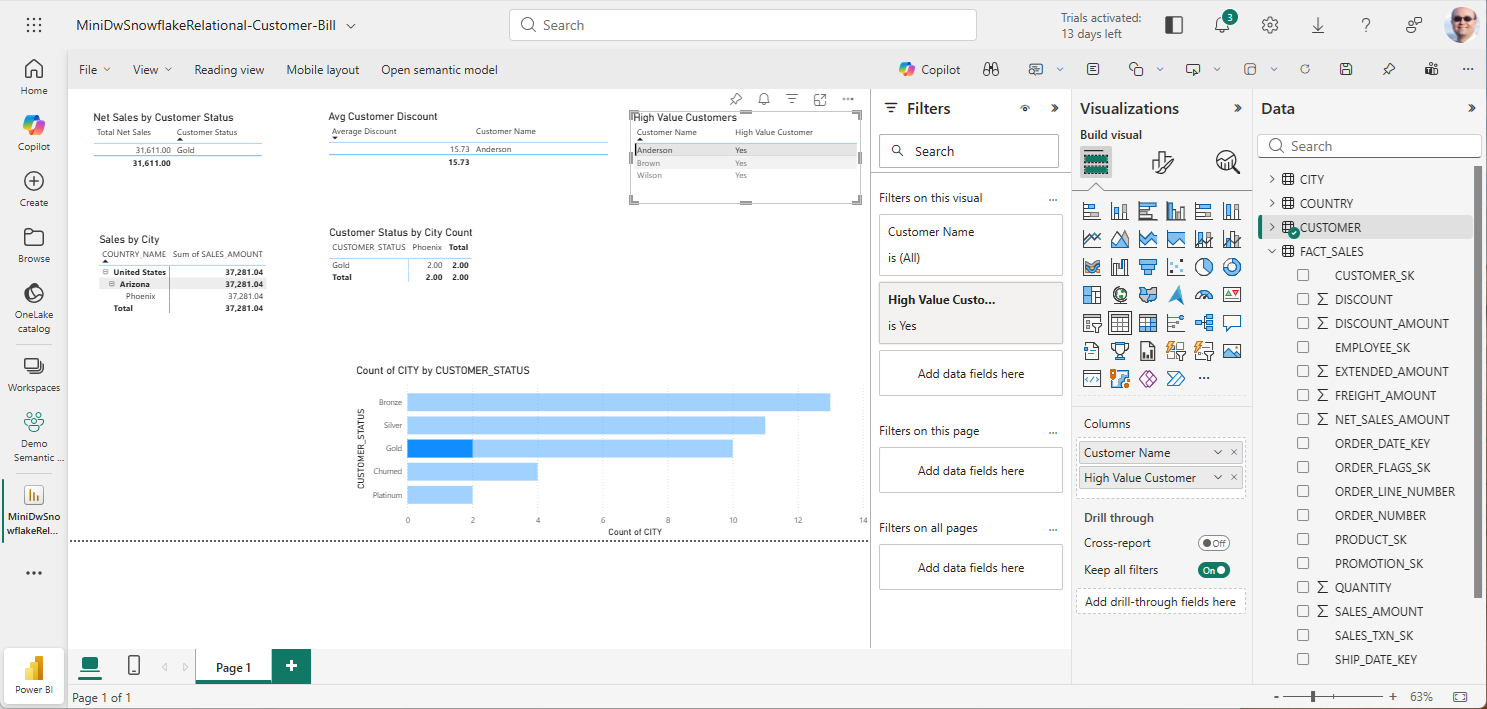Image resolution: width=1487 pixels, height=709 pixels.
Task: Switch to Reading view
Action: [229, 70]
